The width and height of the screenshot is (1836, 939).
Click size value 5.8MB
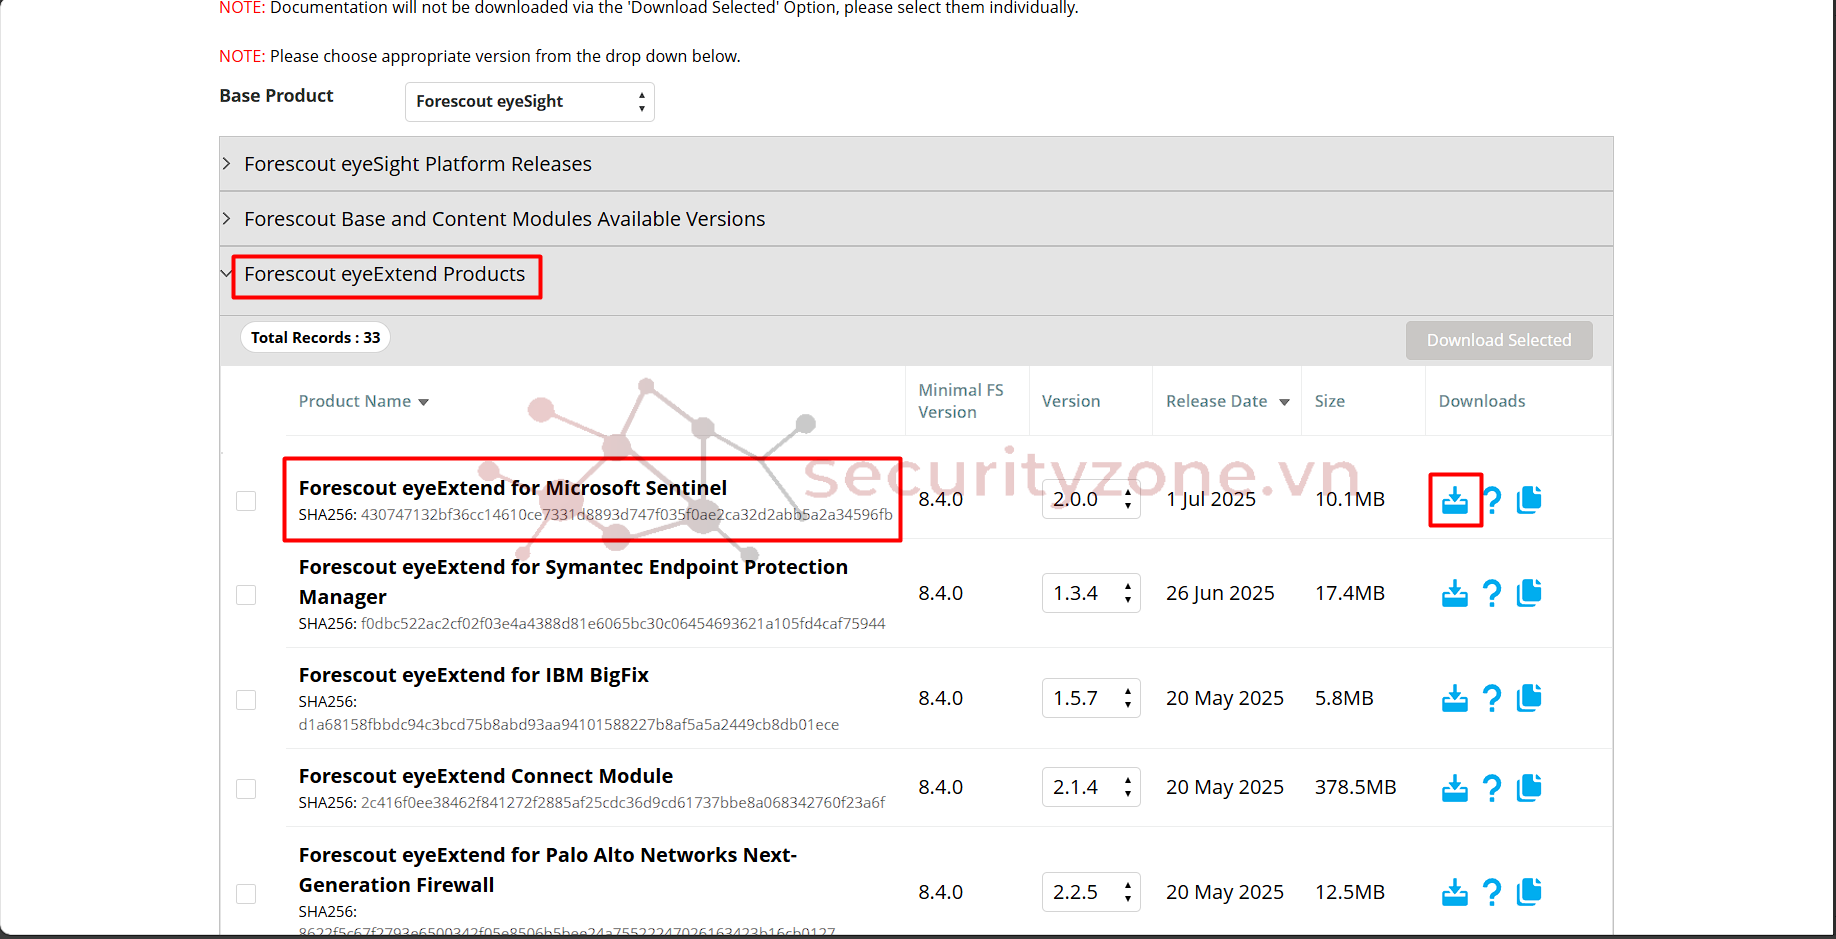(x=1344, y=698)
